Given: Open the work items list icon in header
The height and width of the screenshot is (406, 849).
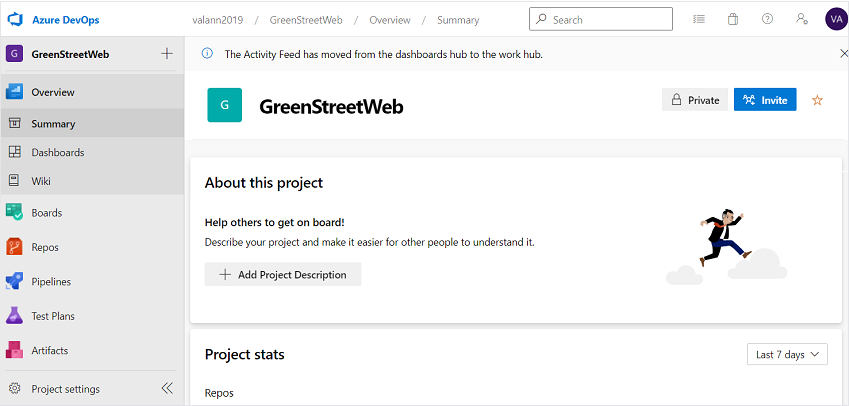Looking at the screenshot, I should coord(698,19).
